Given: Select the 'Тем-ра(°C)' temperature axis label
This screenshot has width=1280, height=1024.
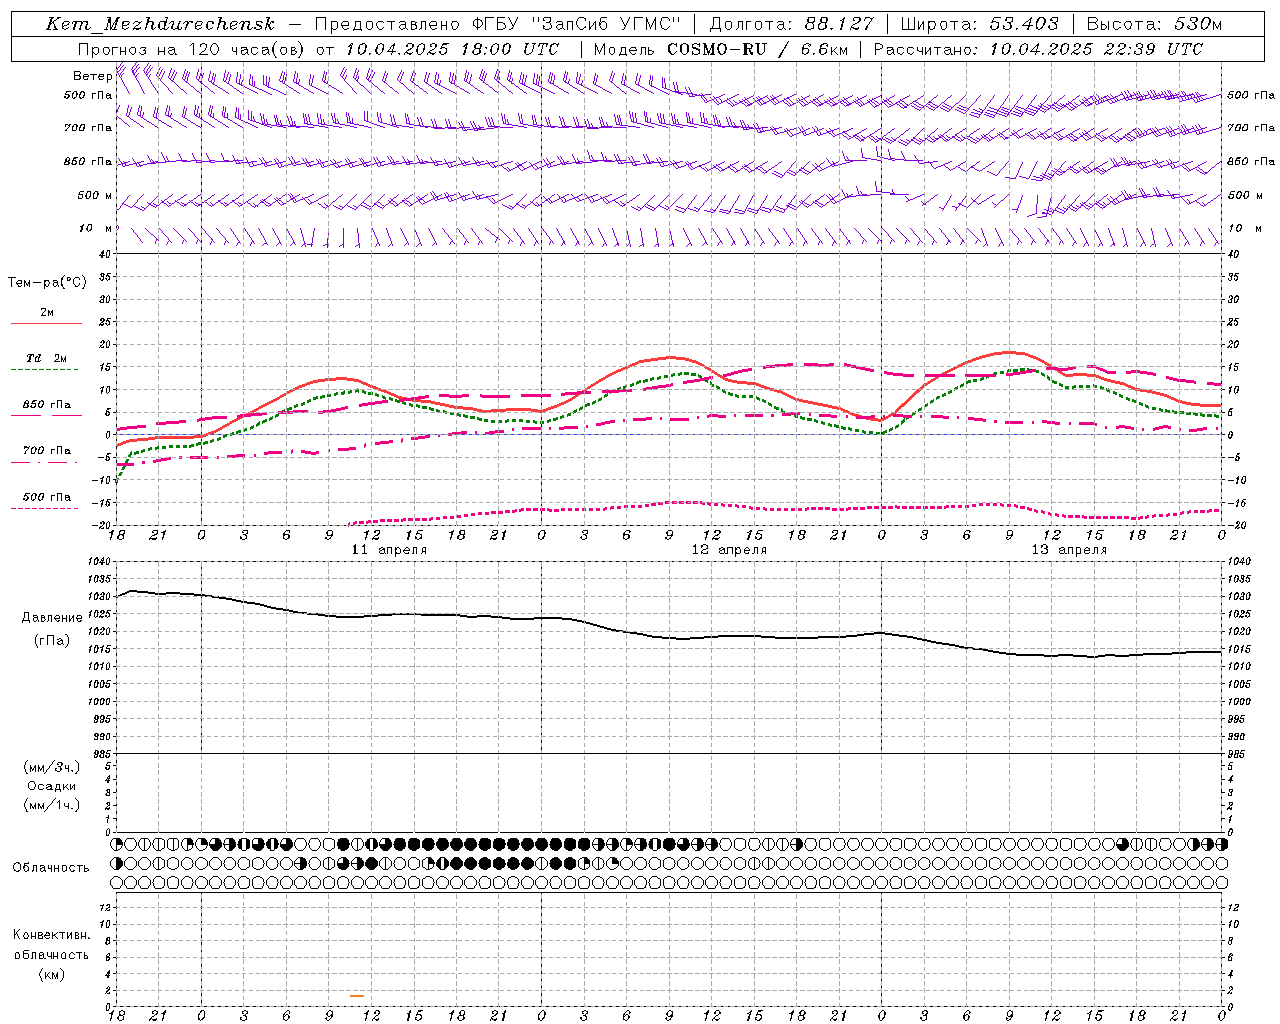Looking at the screenshot, I should coord(47,283).
